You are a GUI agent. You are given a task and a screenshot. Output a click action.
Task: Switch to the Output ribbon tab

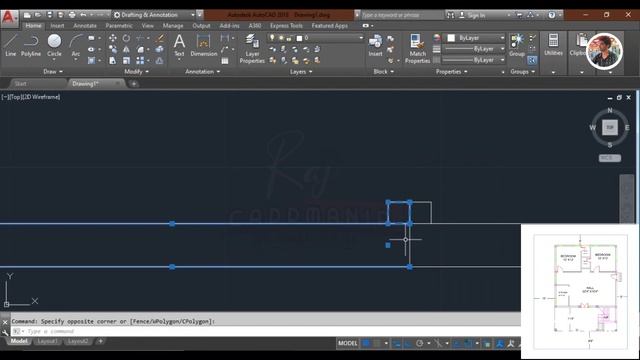201,26
